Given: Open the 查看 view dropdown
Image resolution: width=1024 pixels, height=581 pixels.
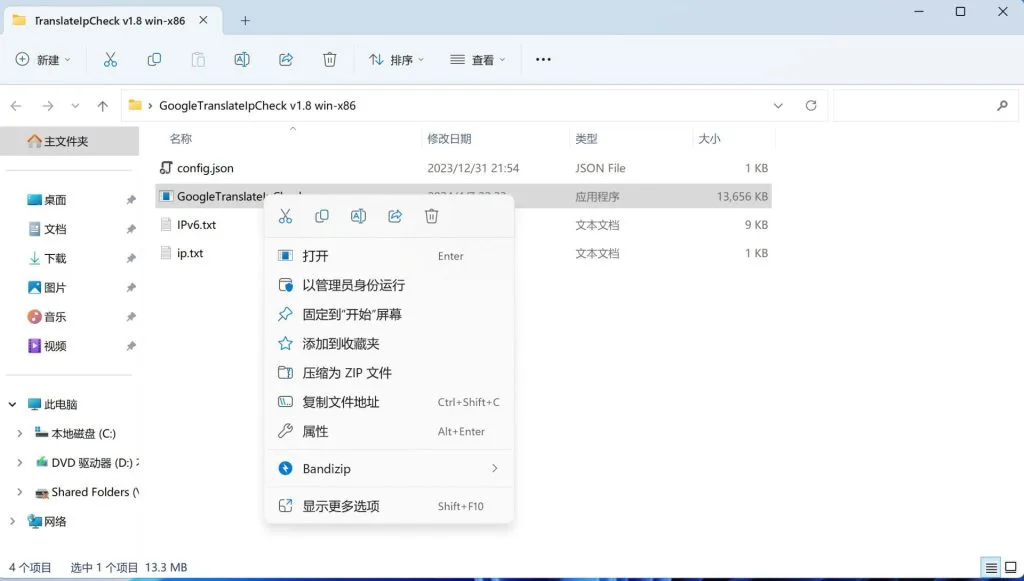Looking at the screenshot, I should coord(478,60).
